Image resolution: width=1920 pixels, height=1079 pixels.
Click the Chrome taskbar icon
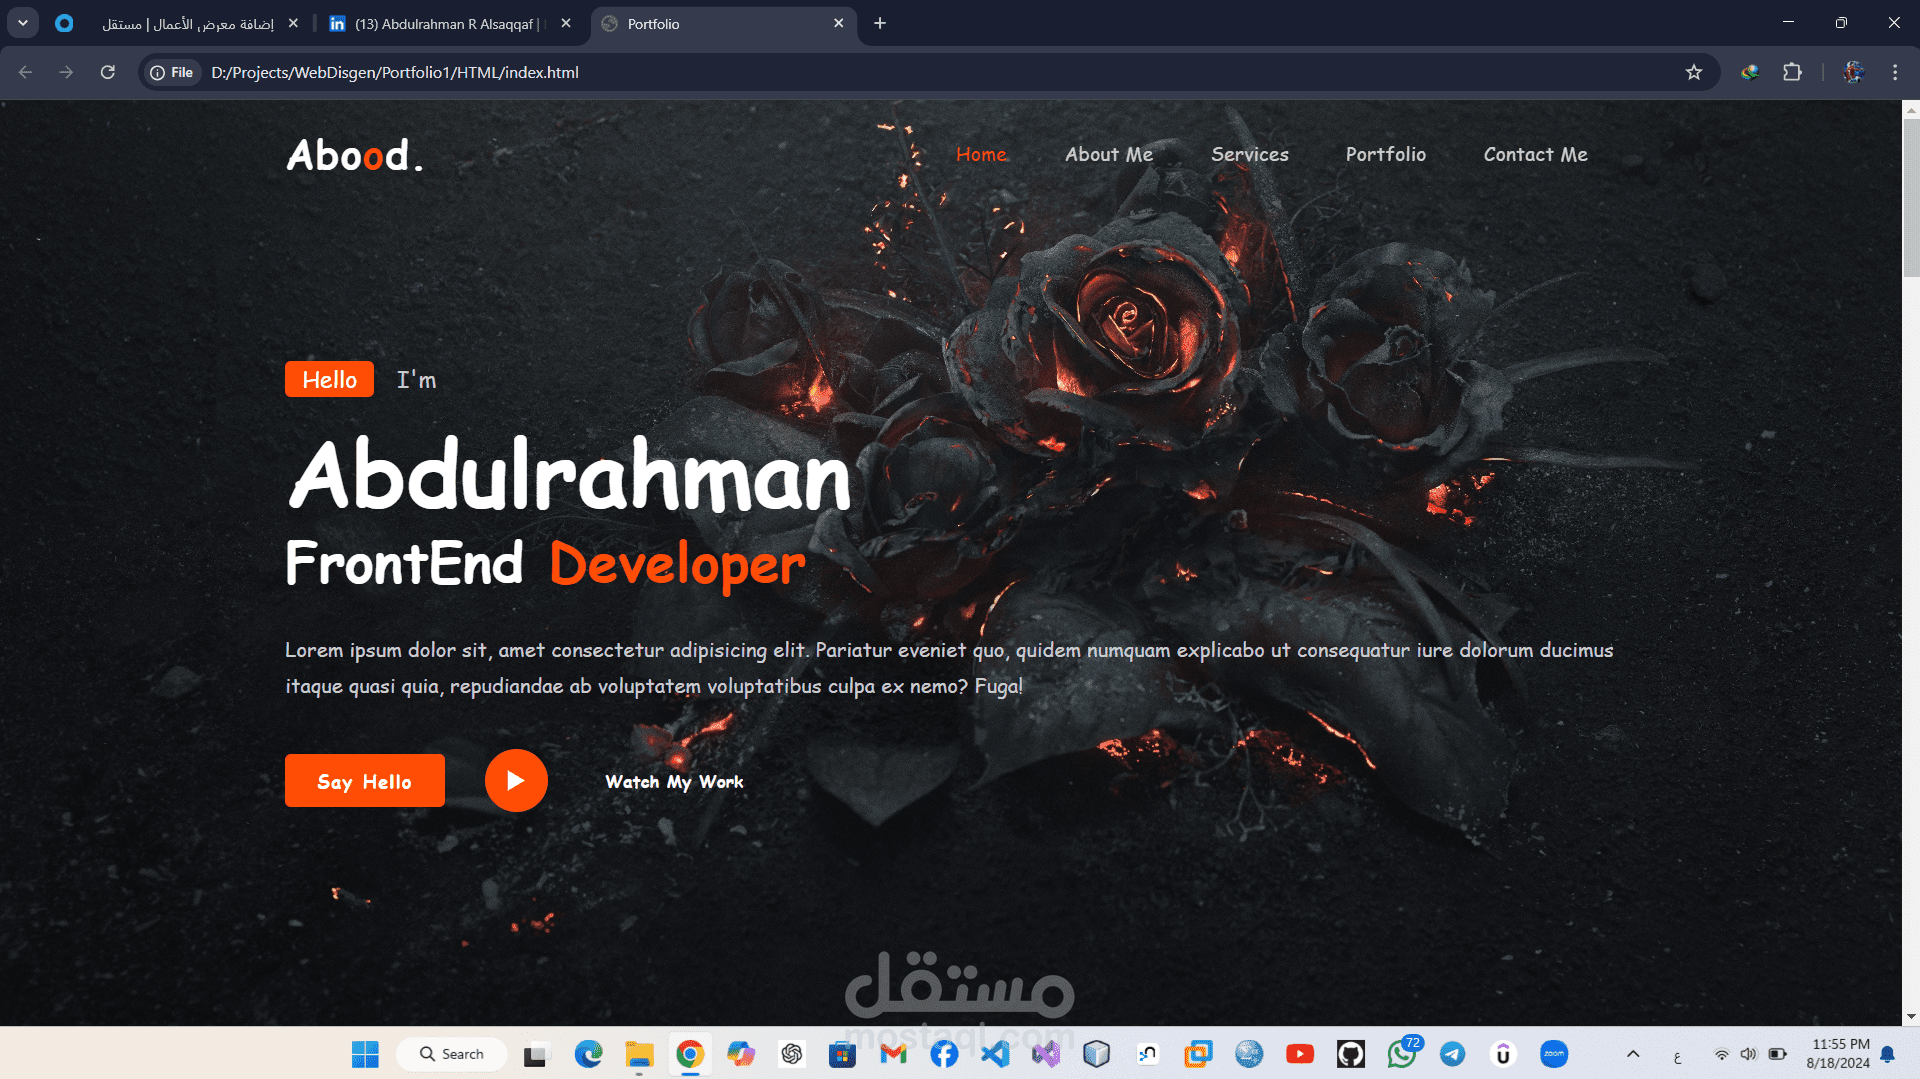(x=690, y=1054)
